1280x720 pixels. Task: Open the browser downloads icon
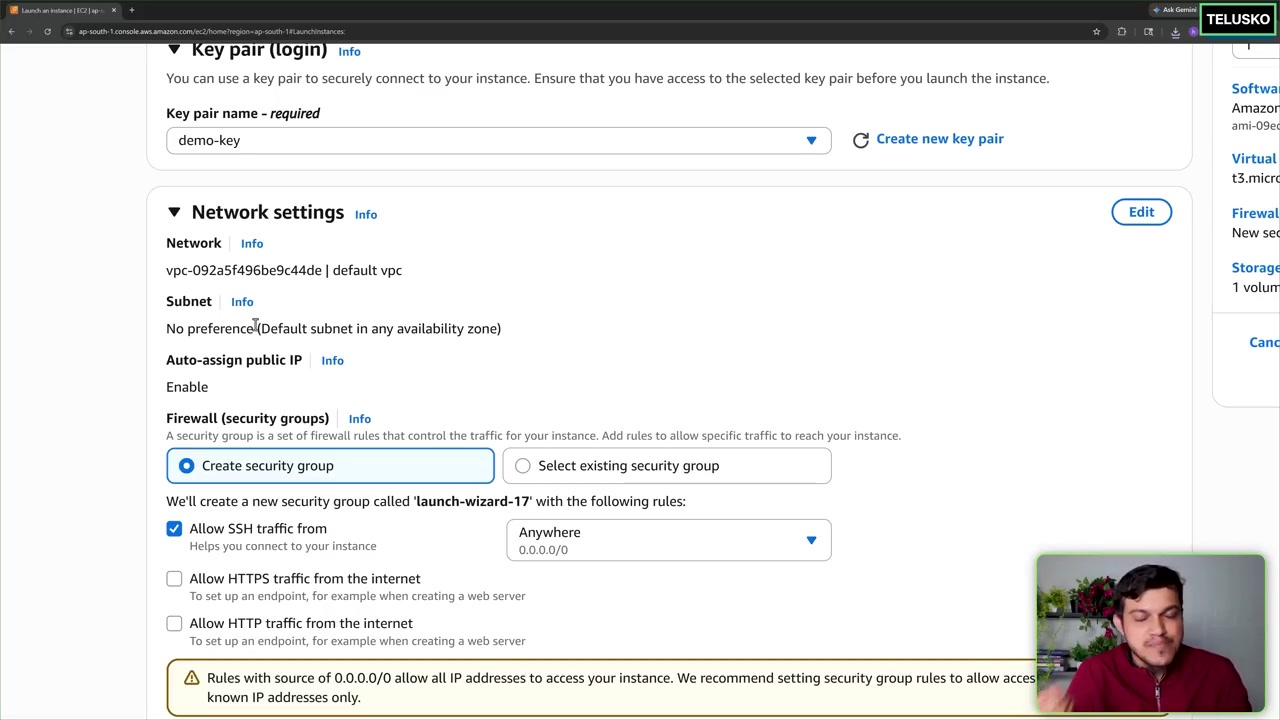[1175, 31]
